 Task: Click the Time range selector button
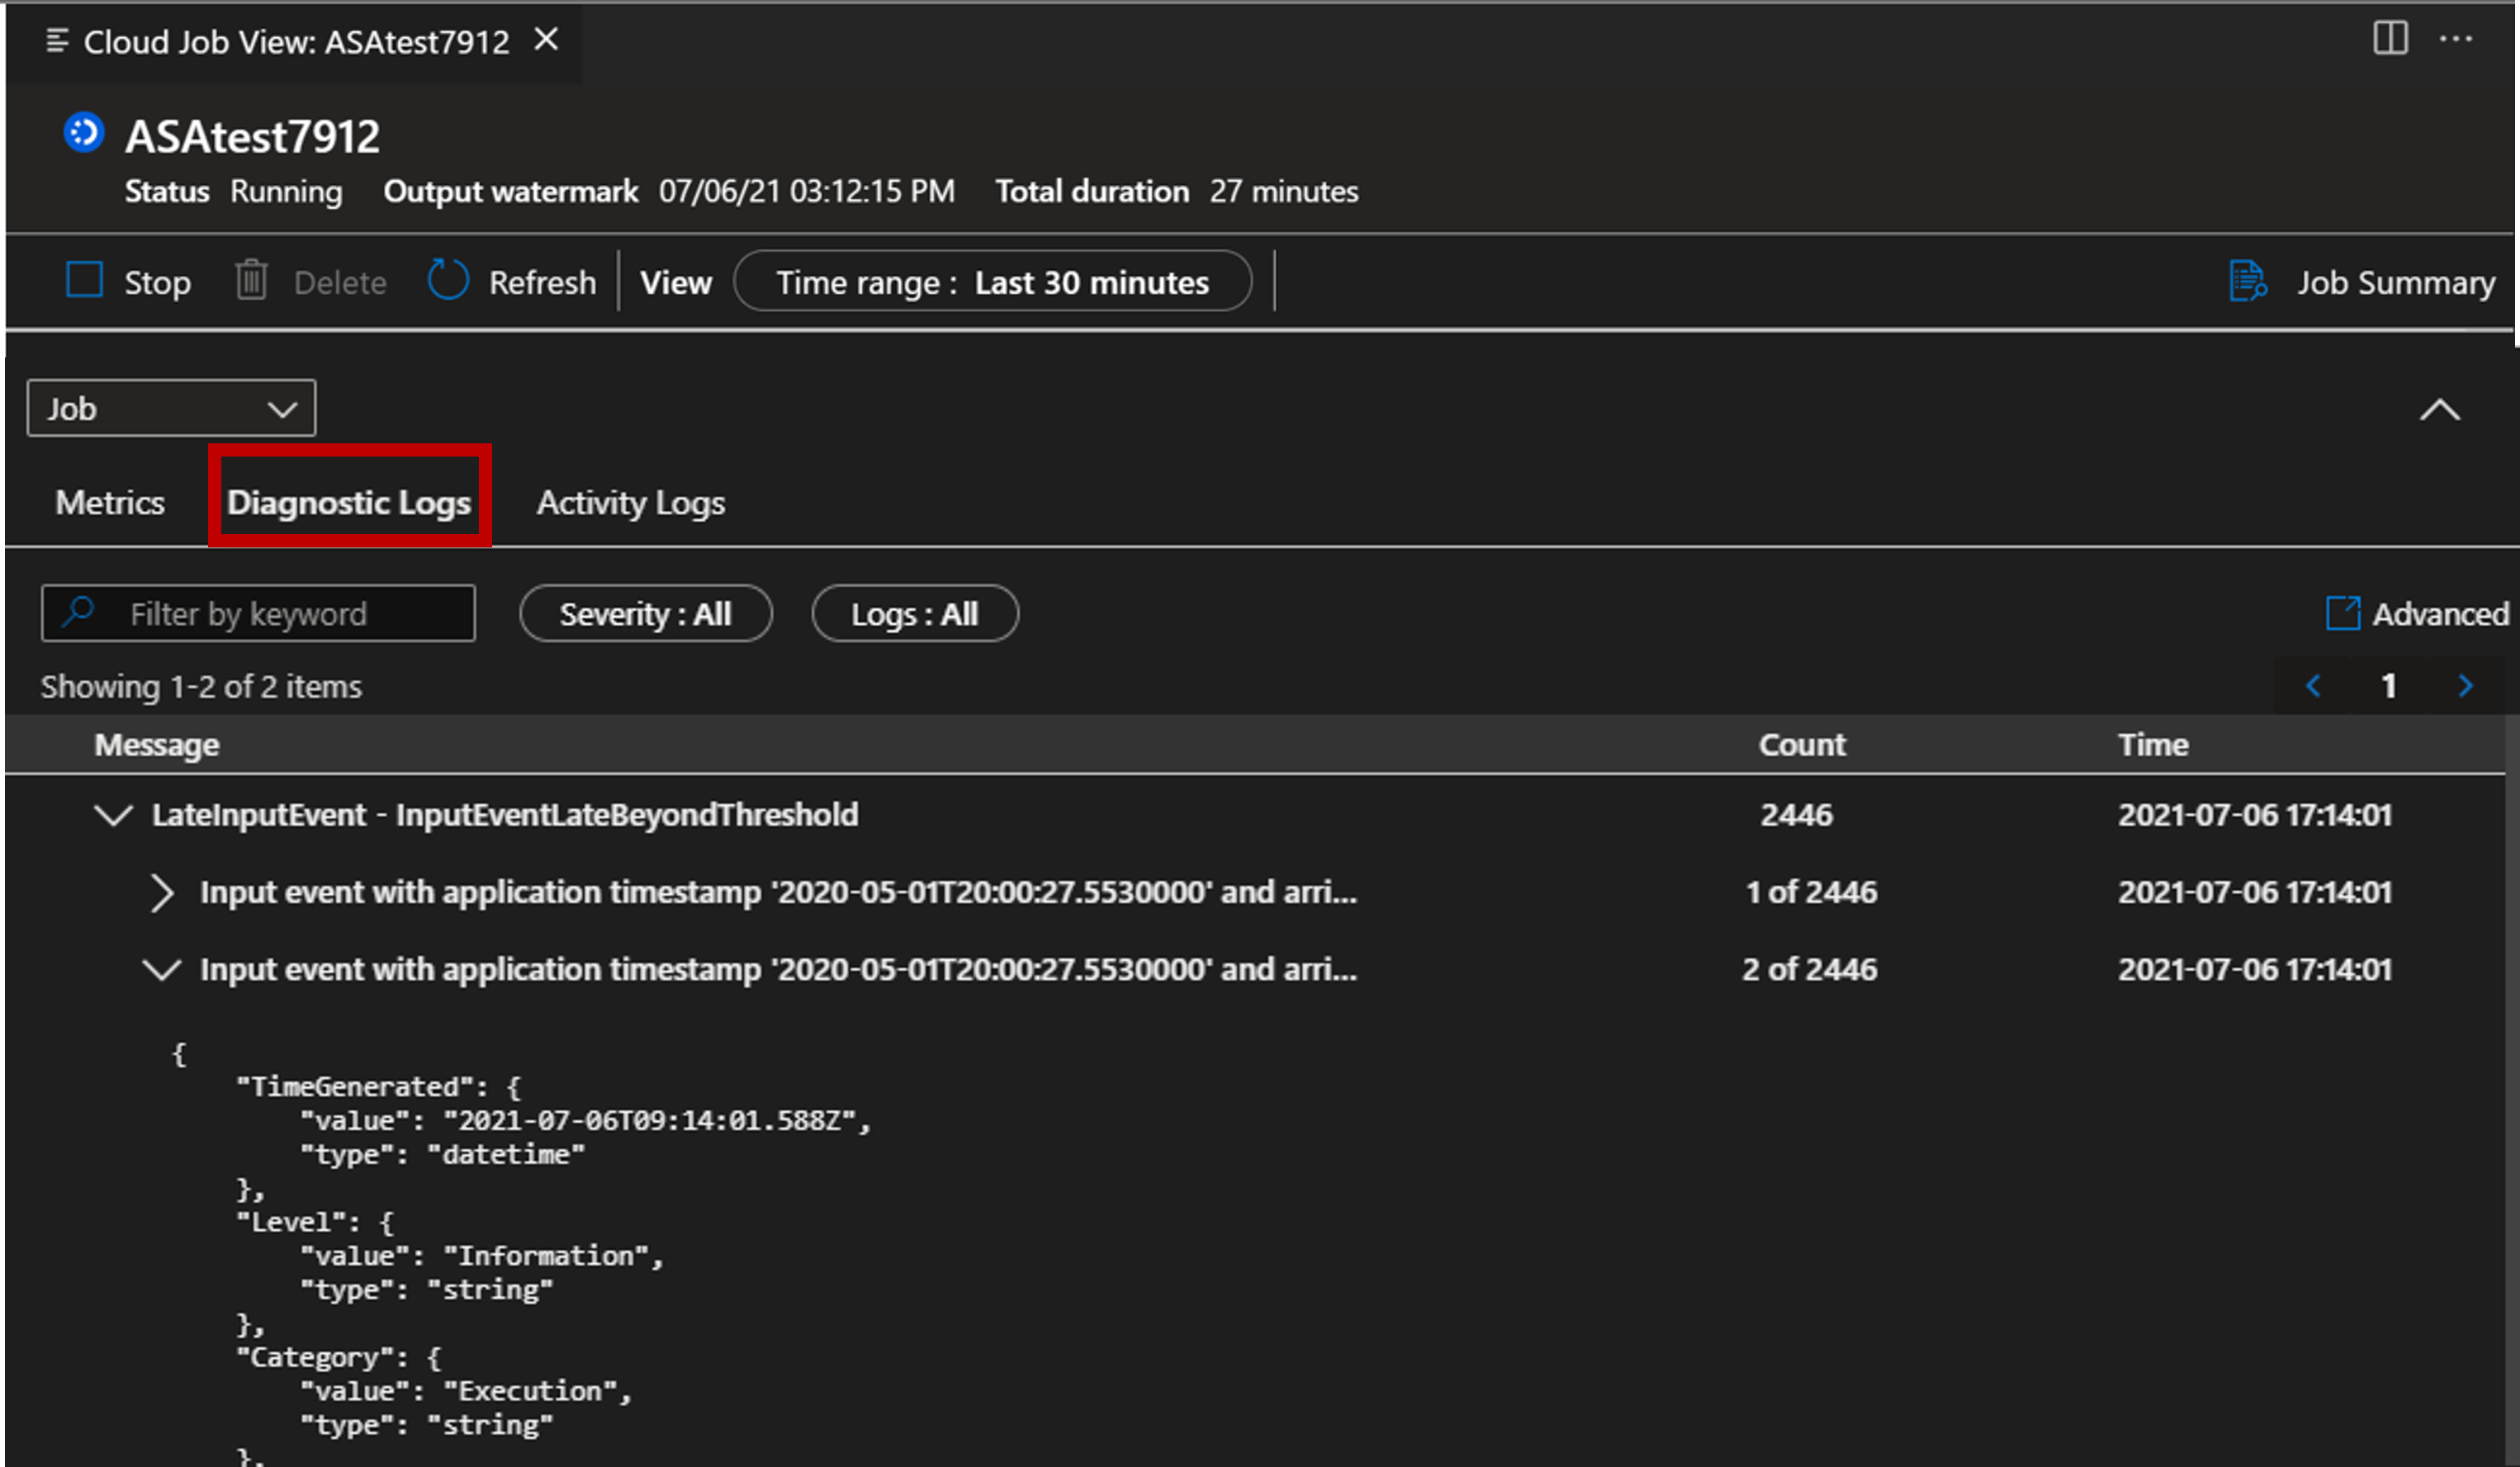click(x=997, y=283)
